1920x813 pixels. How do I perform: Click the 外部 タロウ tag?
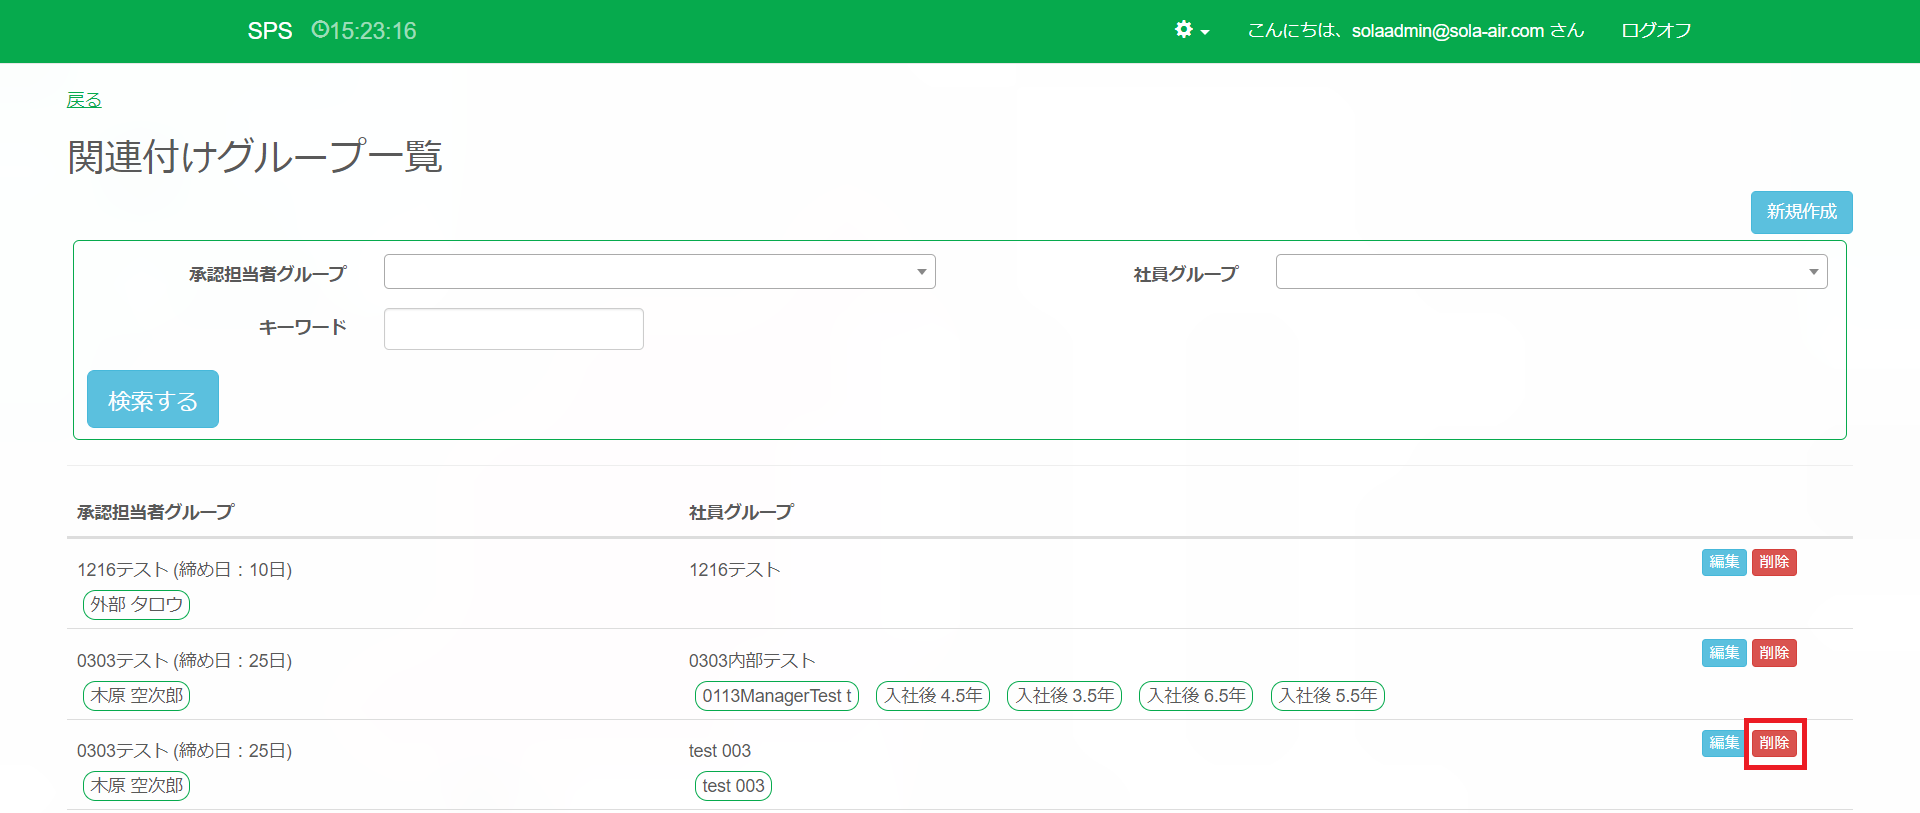pos(136,605)
